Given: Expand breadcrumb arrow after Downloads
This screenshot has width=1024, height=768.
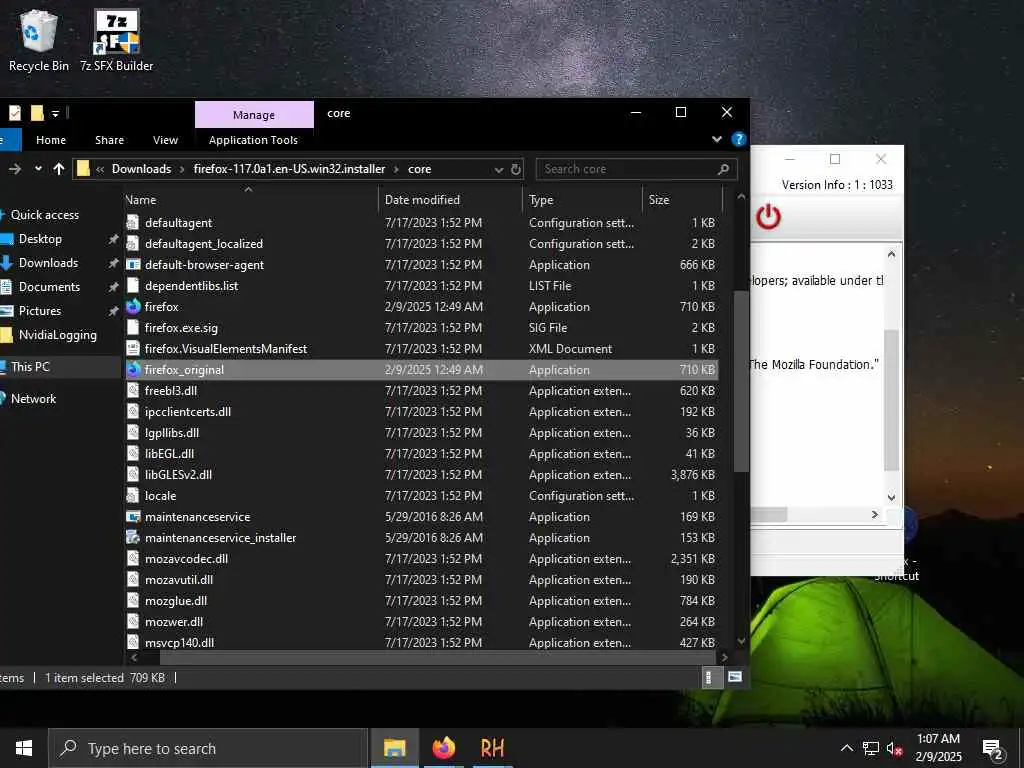Looking at the screenshot, I should point(182,169).
